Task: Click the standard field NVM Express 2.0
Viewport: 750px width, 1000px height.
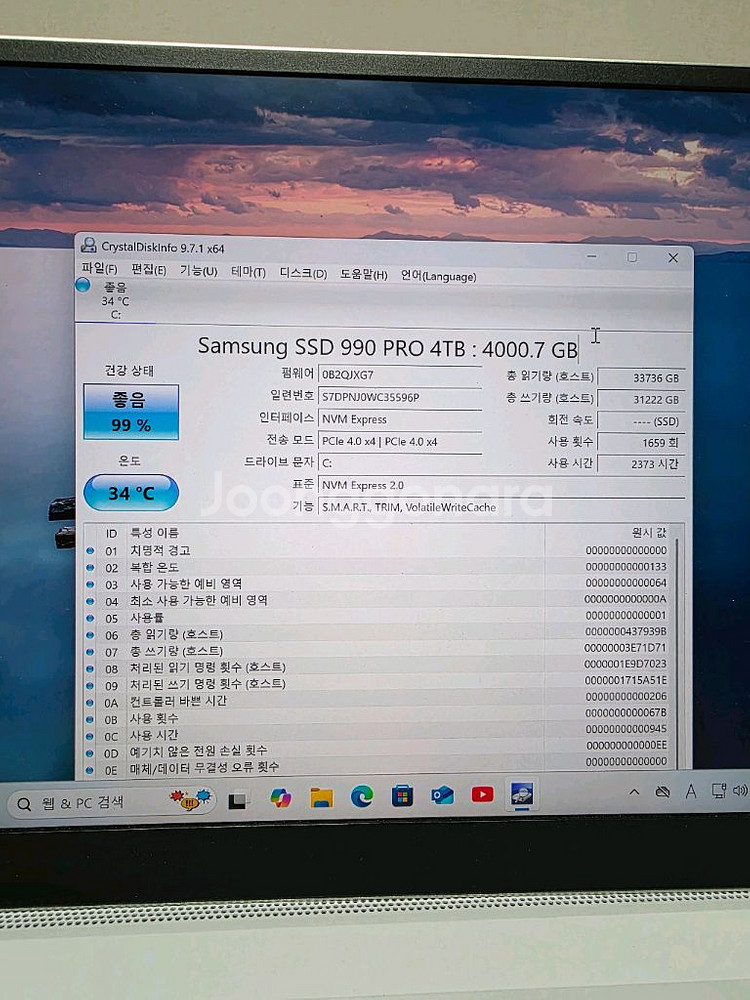Action: 501,485
